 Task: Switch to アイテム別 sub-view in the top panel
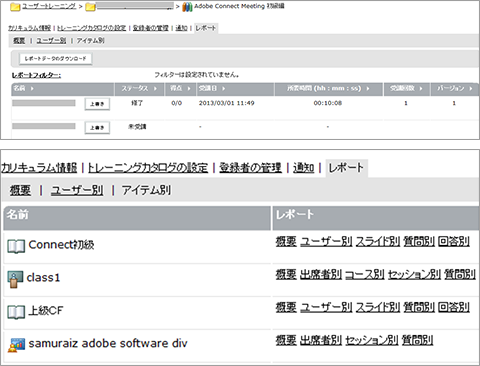(x=90, y=41)
